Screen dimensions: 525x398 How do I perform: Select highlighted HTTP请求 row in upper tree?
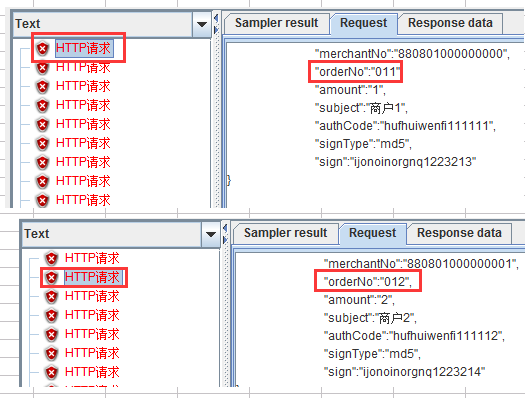click(x=85, y=48)
